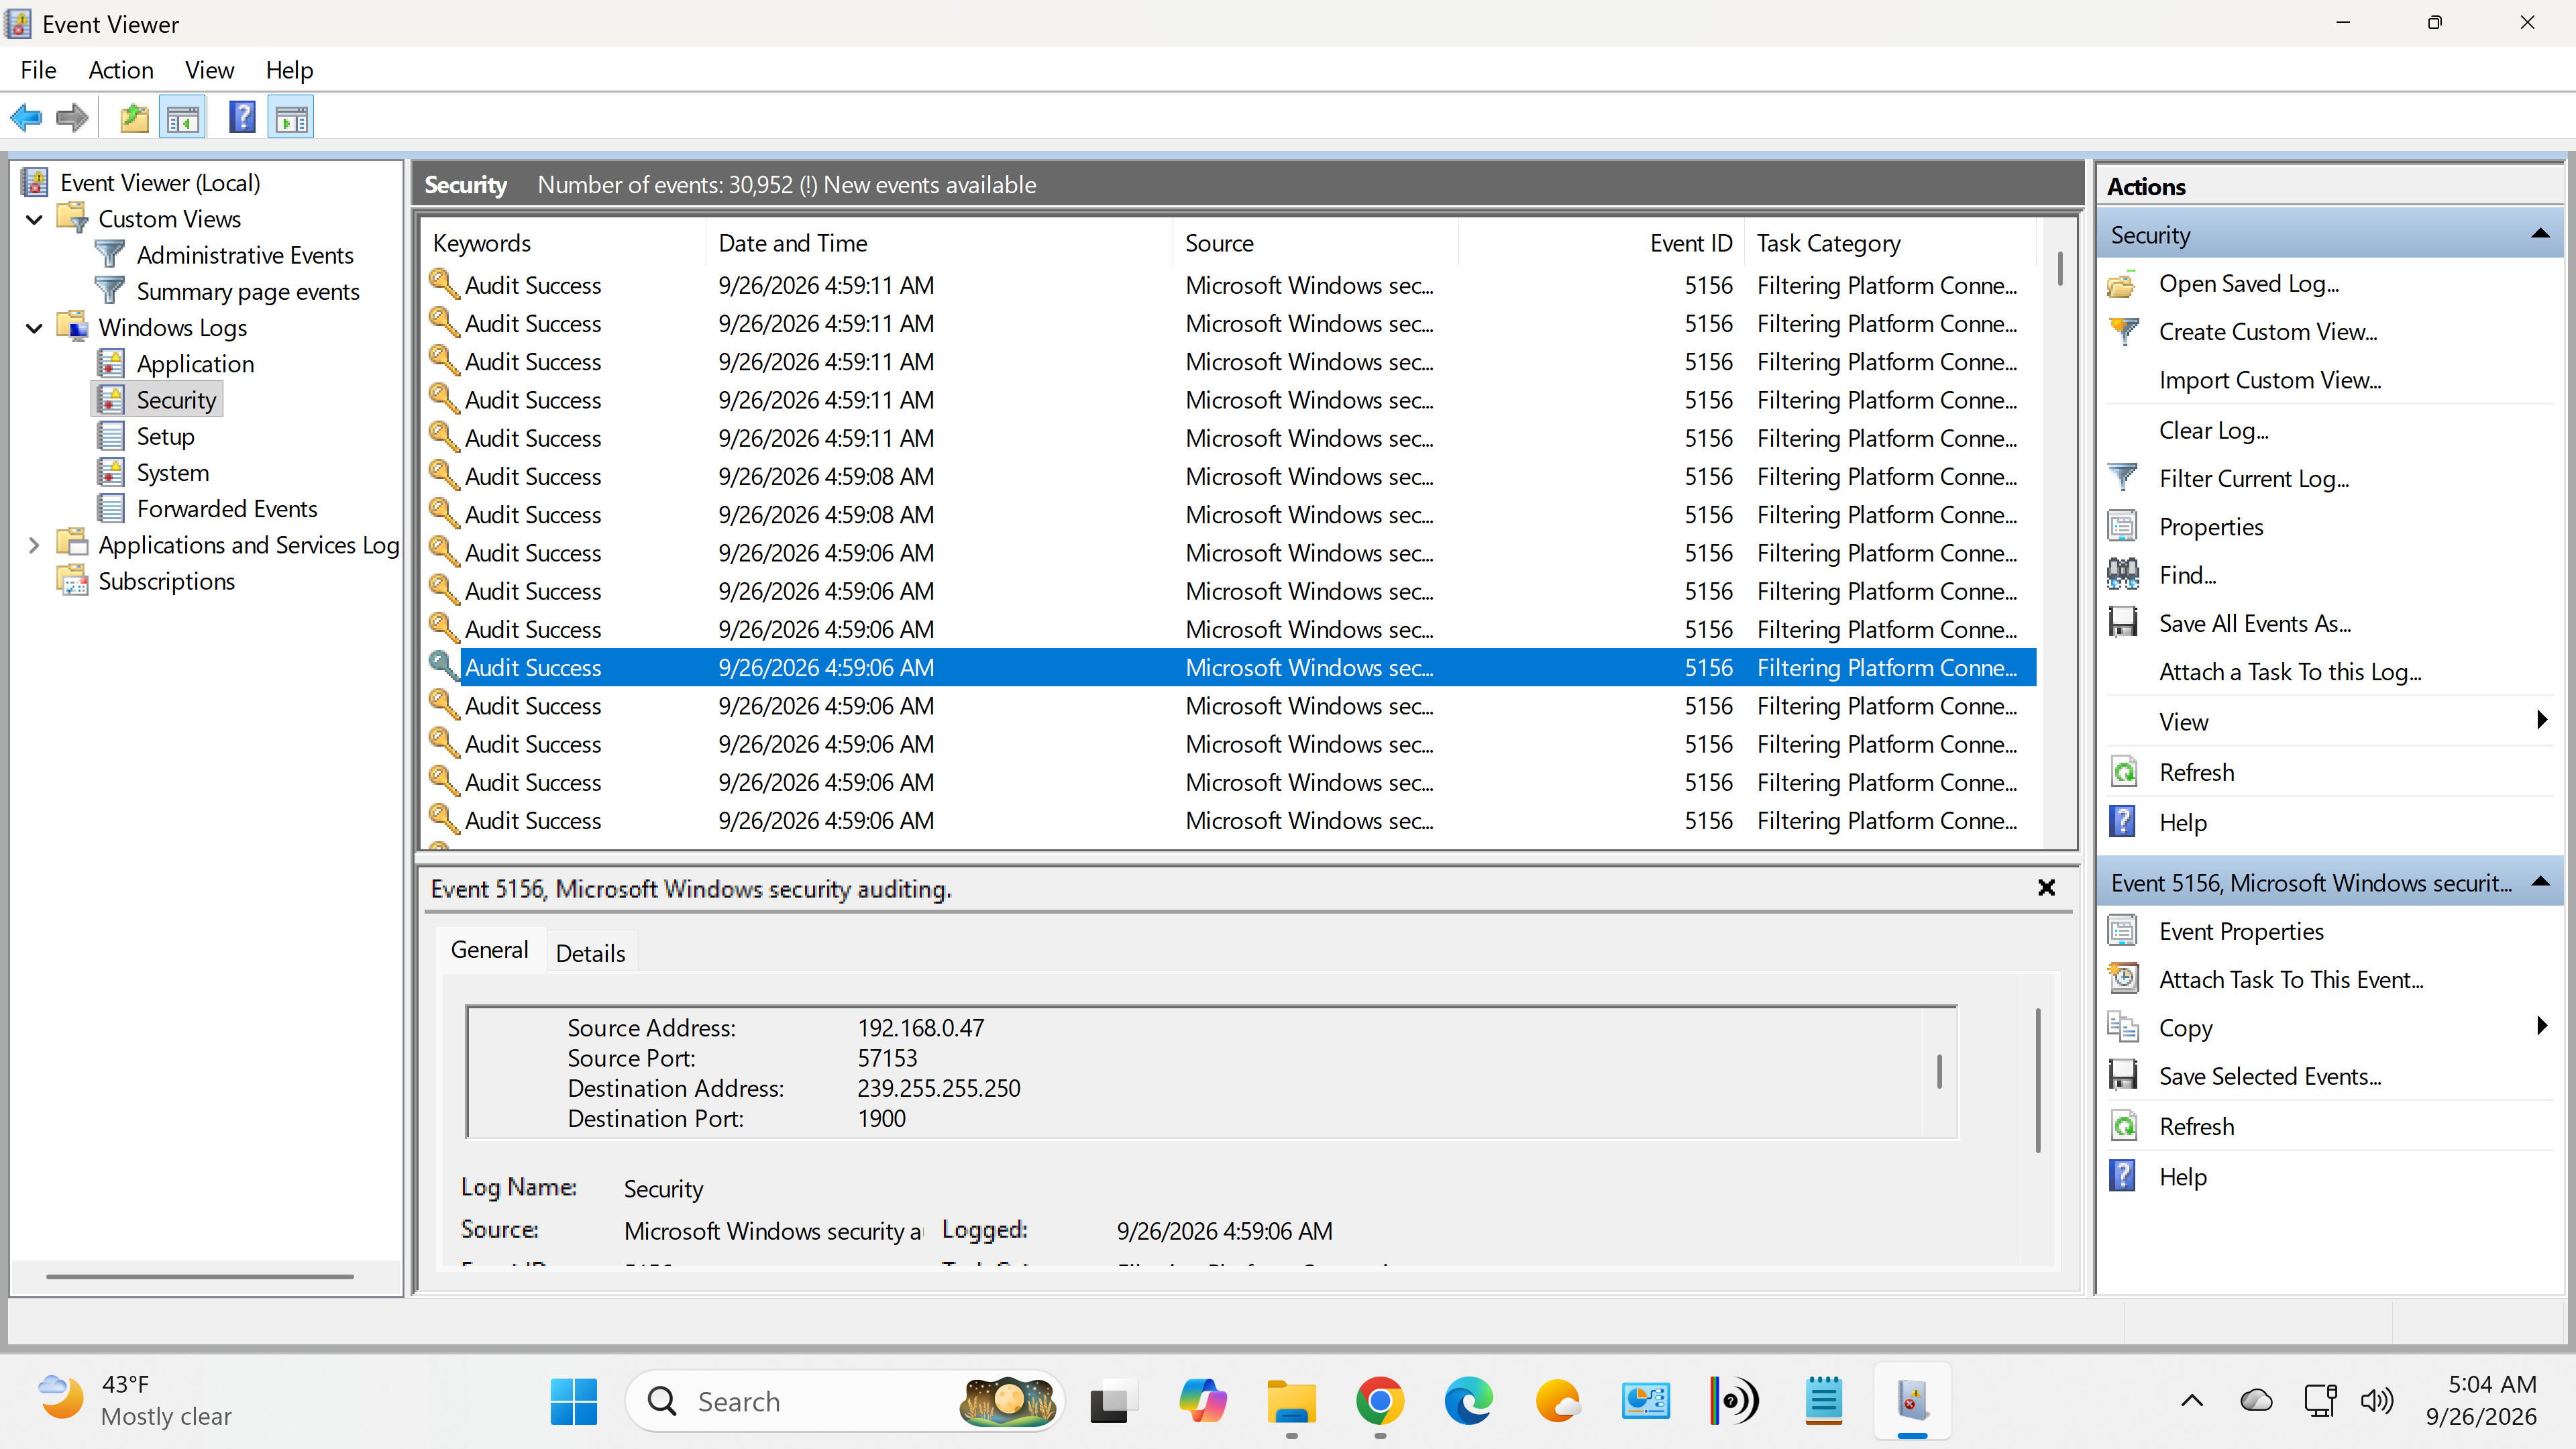
Task: Click the event list vertical scrollbar thumb
Action: click(x=2060, y=269)
